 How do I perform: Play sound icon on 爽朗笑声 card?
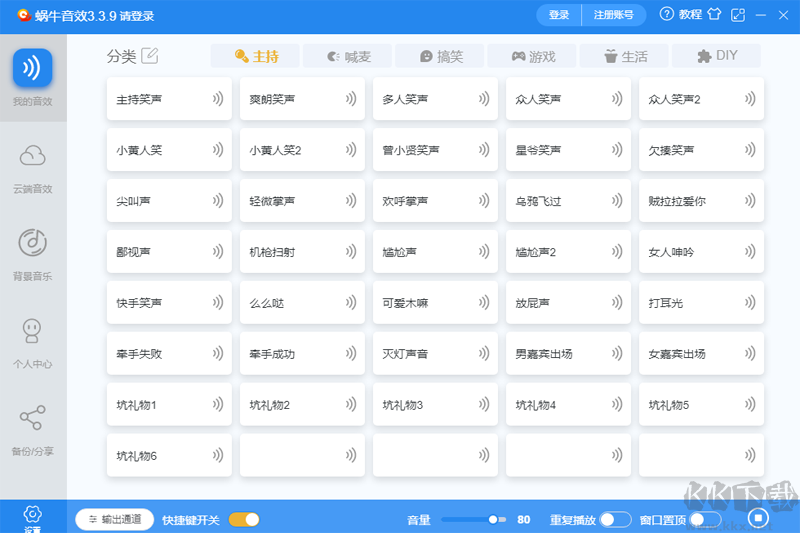point(351,98)
